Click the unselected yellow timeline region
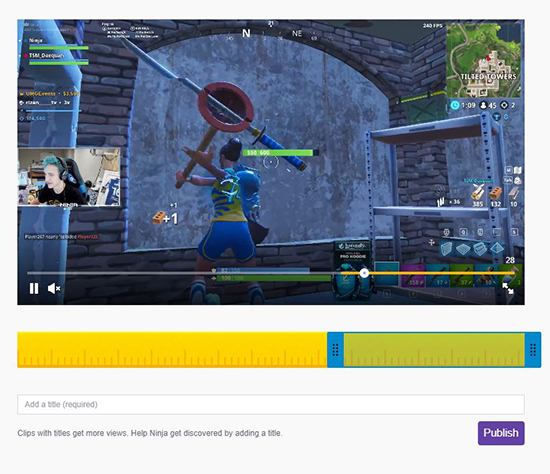550x474 pixels. (172, 349)
